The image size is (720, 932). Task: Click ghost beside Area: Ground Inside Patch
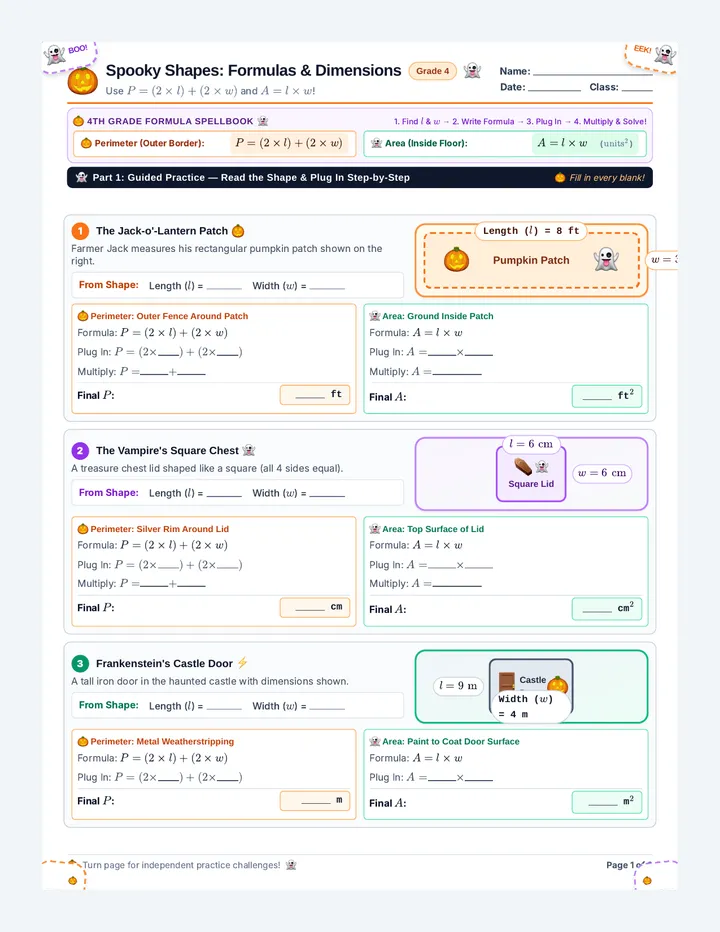point(375,316)
